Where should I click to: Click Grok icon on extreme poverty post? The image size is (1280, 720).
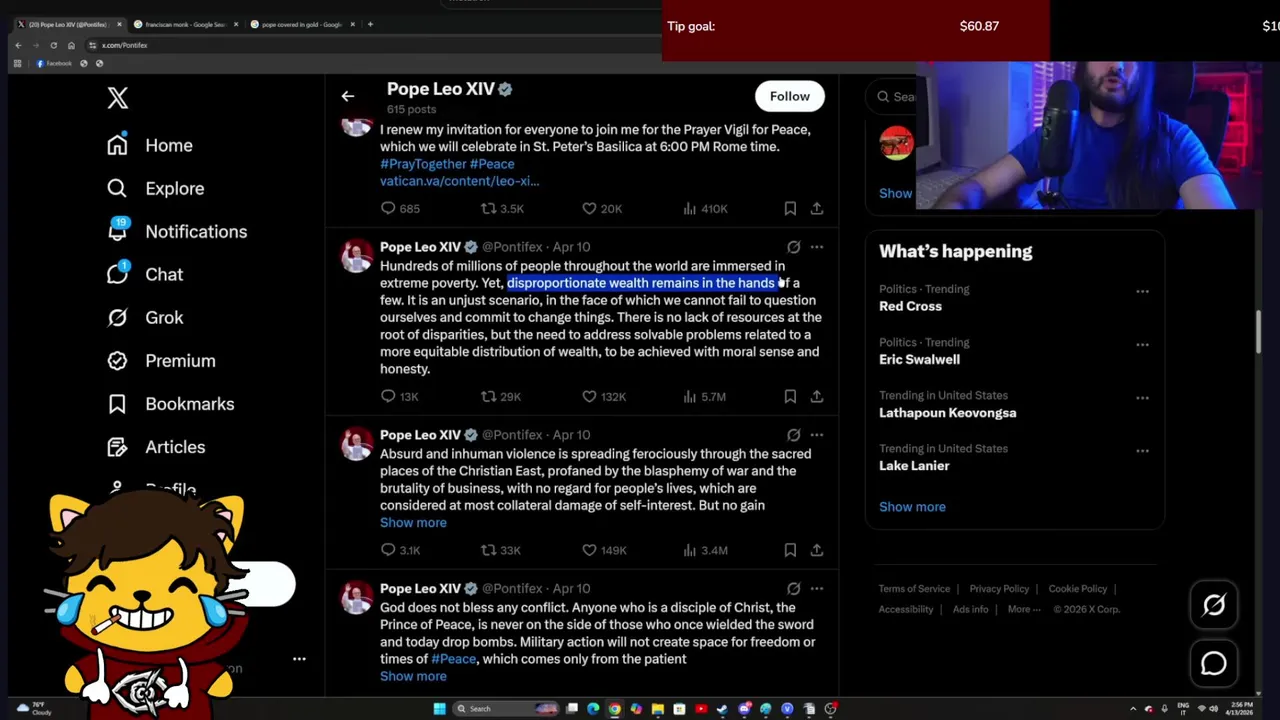click(793, 246)
